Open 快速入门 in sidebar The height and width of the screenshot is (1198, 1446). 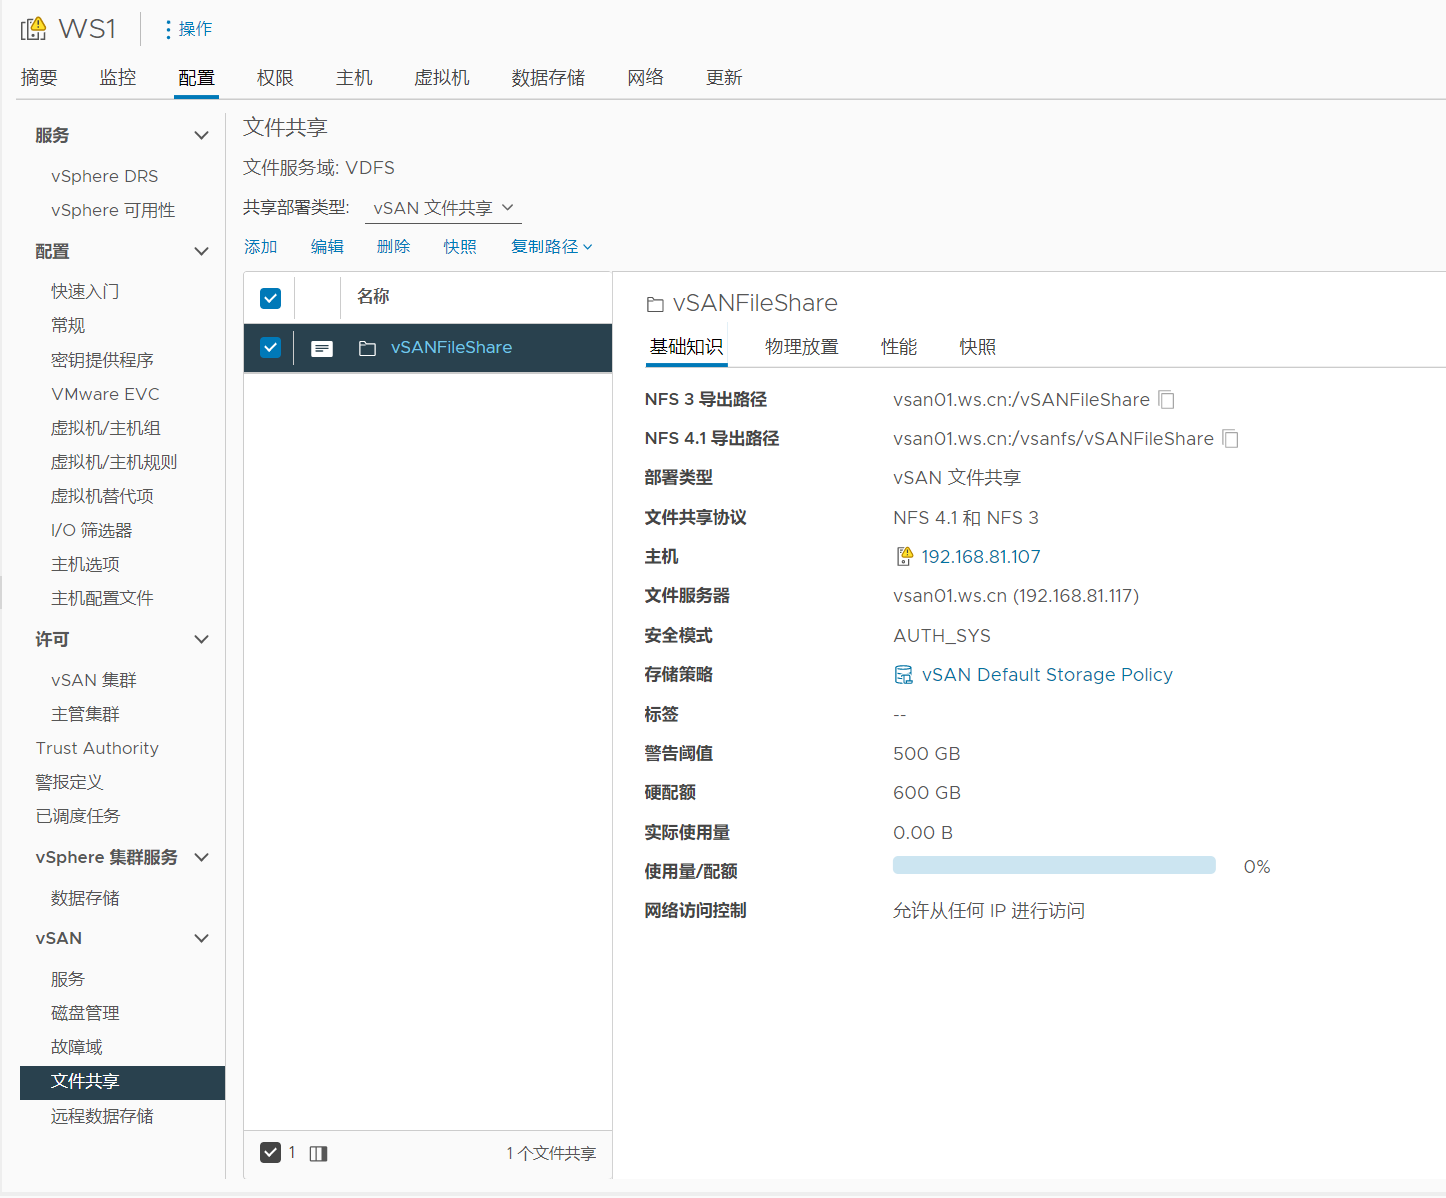pos(85,291)
